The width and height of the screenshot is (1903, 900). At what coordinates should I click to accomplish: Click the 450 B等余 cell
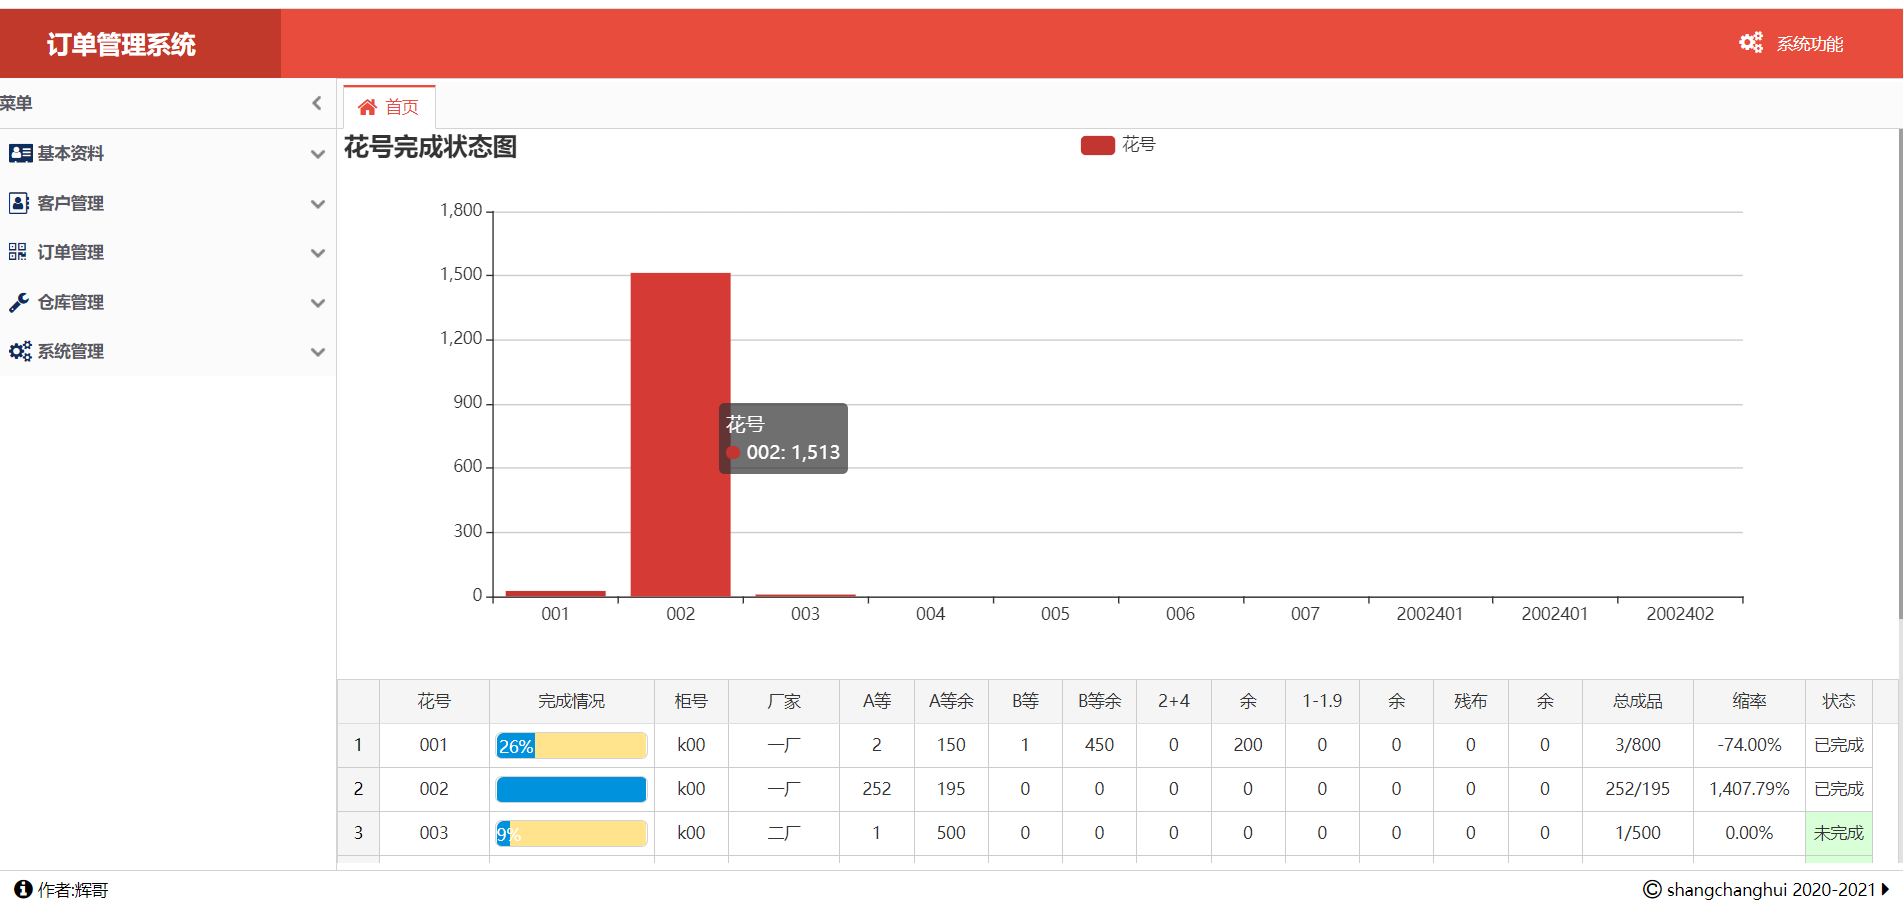1099,745
